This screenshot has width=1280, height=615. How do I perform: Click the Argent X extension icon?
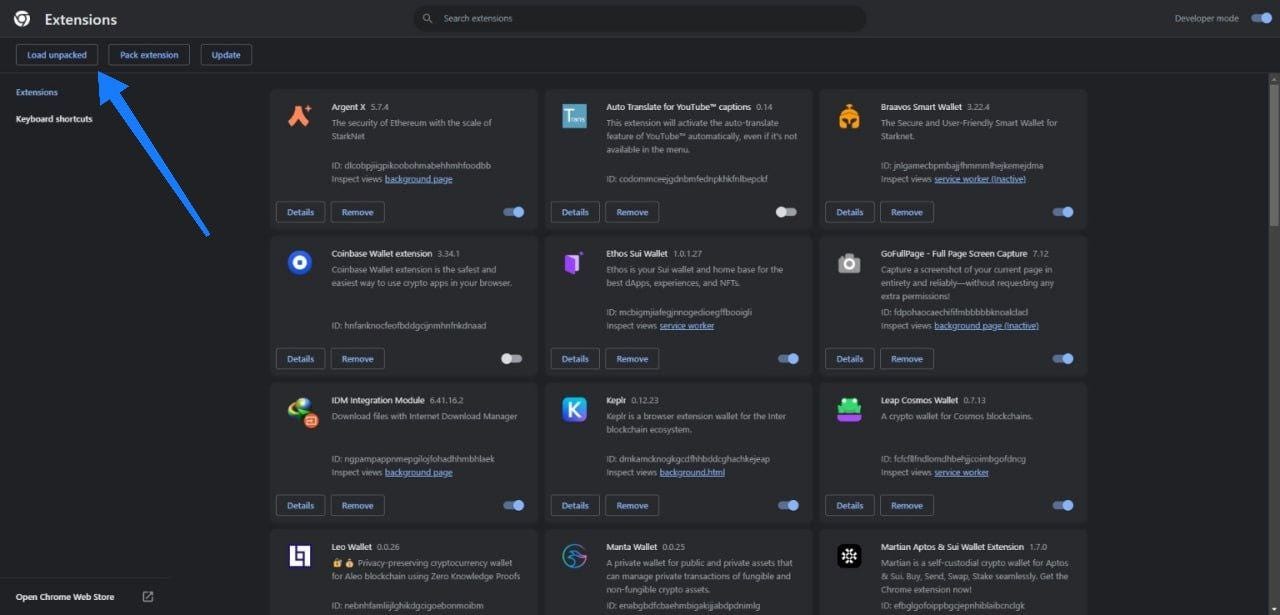point(300,116)
